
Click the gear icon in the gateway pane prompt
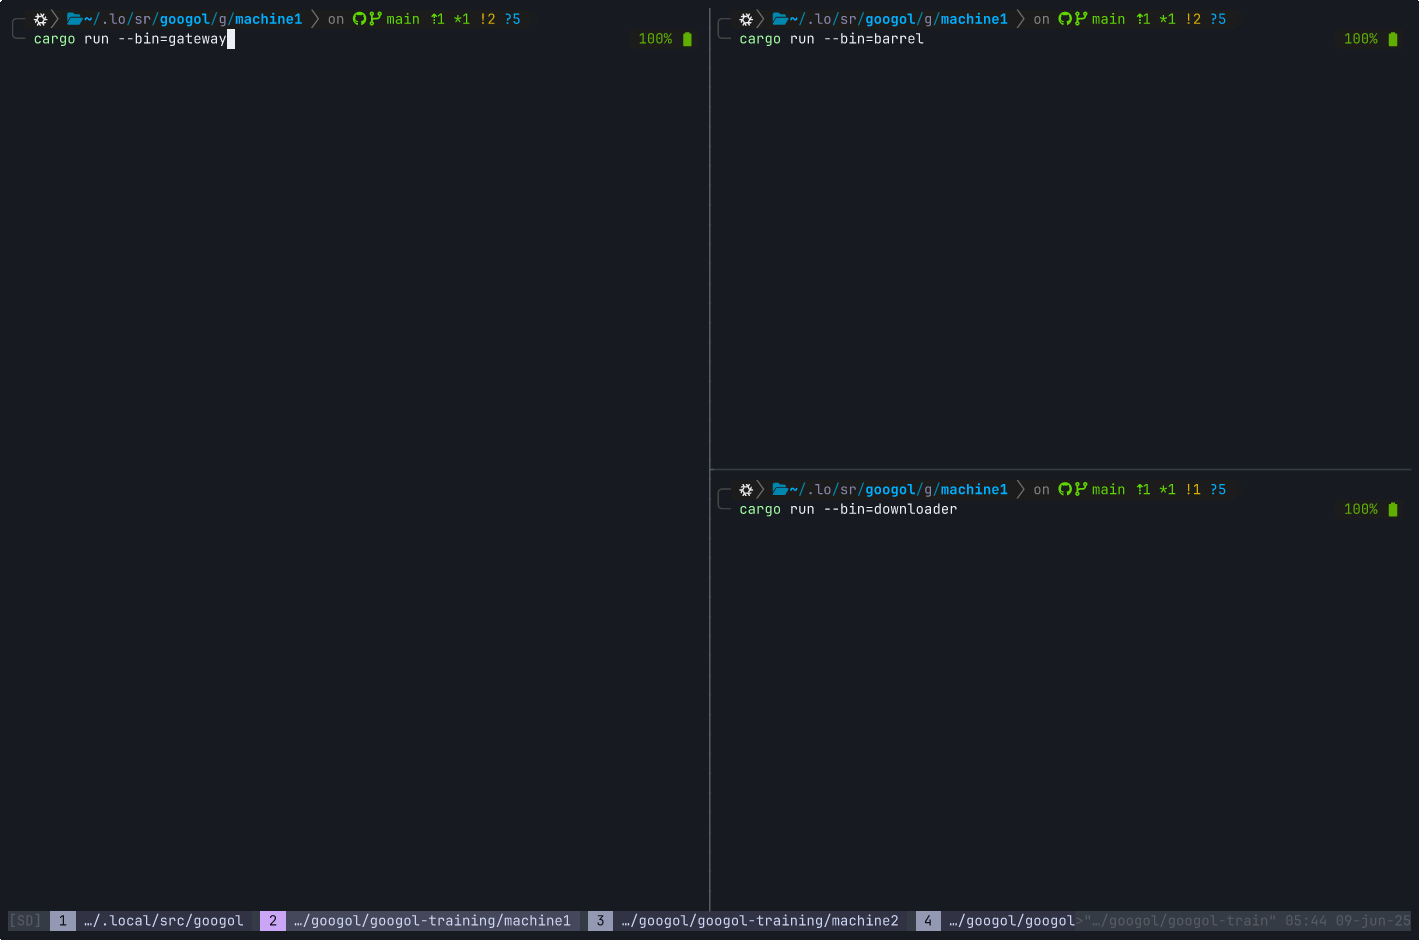tap(41, 19)
